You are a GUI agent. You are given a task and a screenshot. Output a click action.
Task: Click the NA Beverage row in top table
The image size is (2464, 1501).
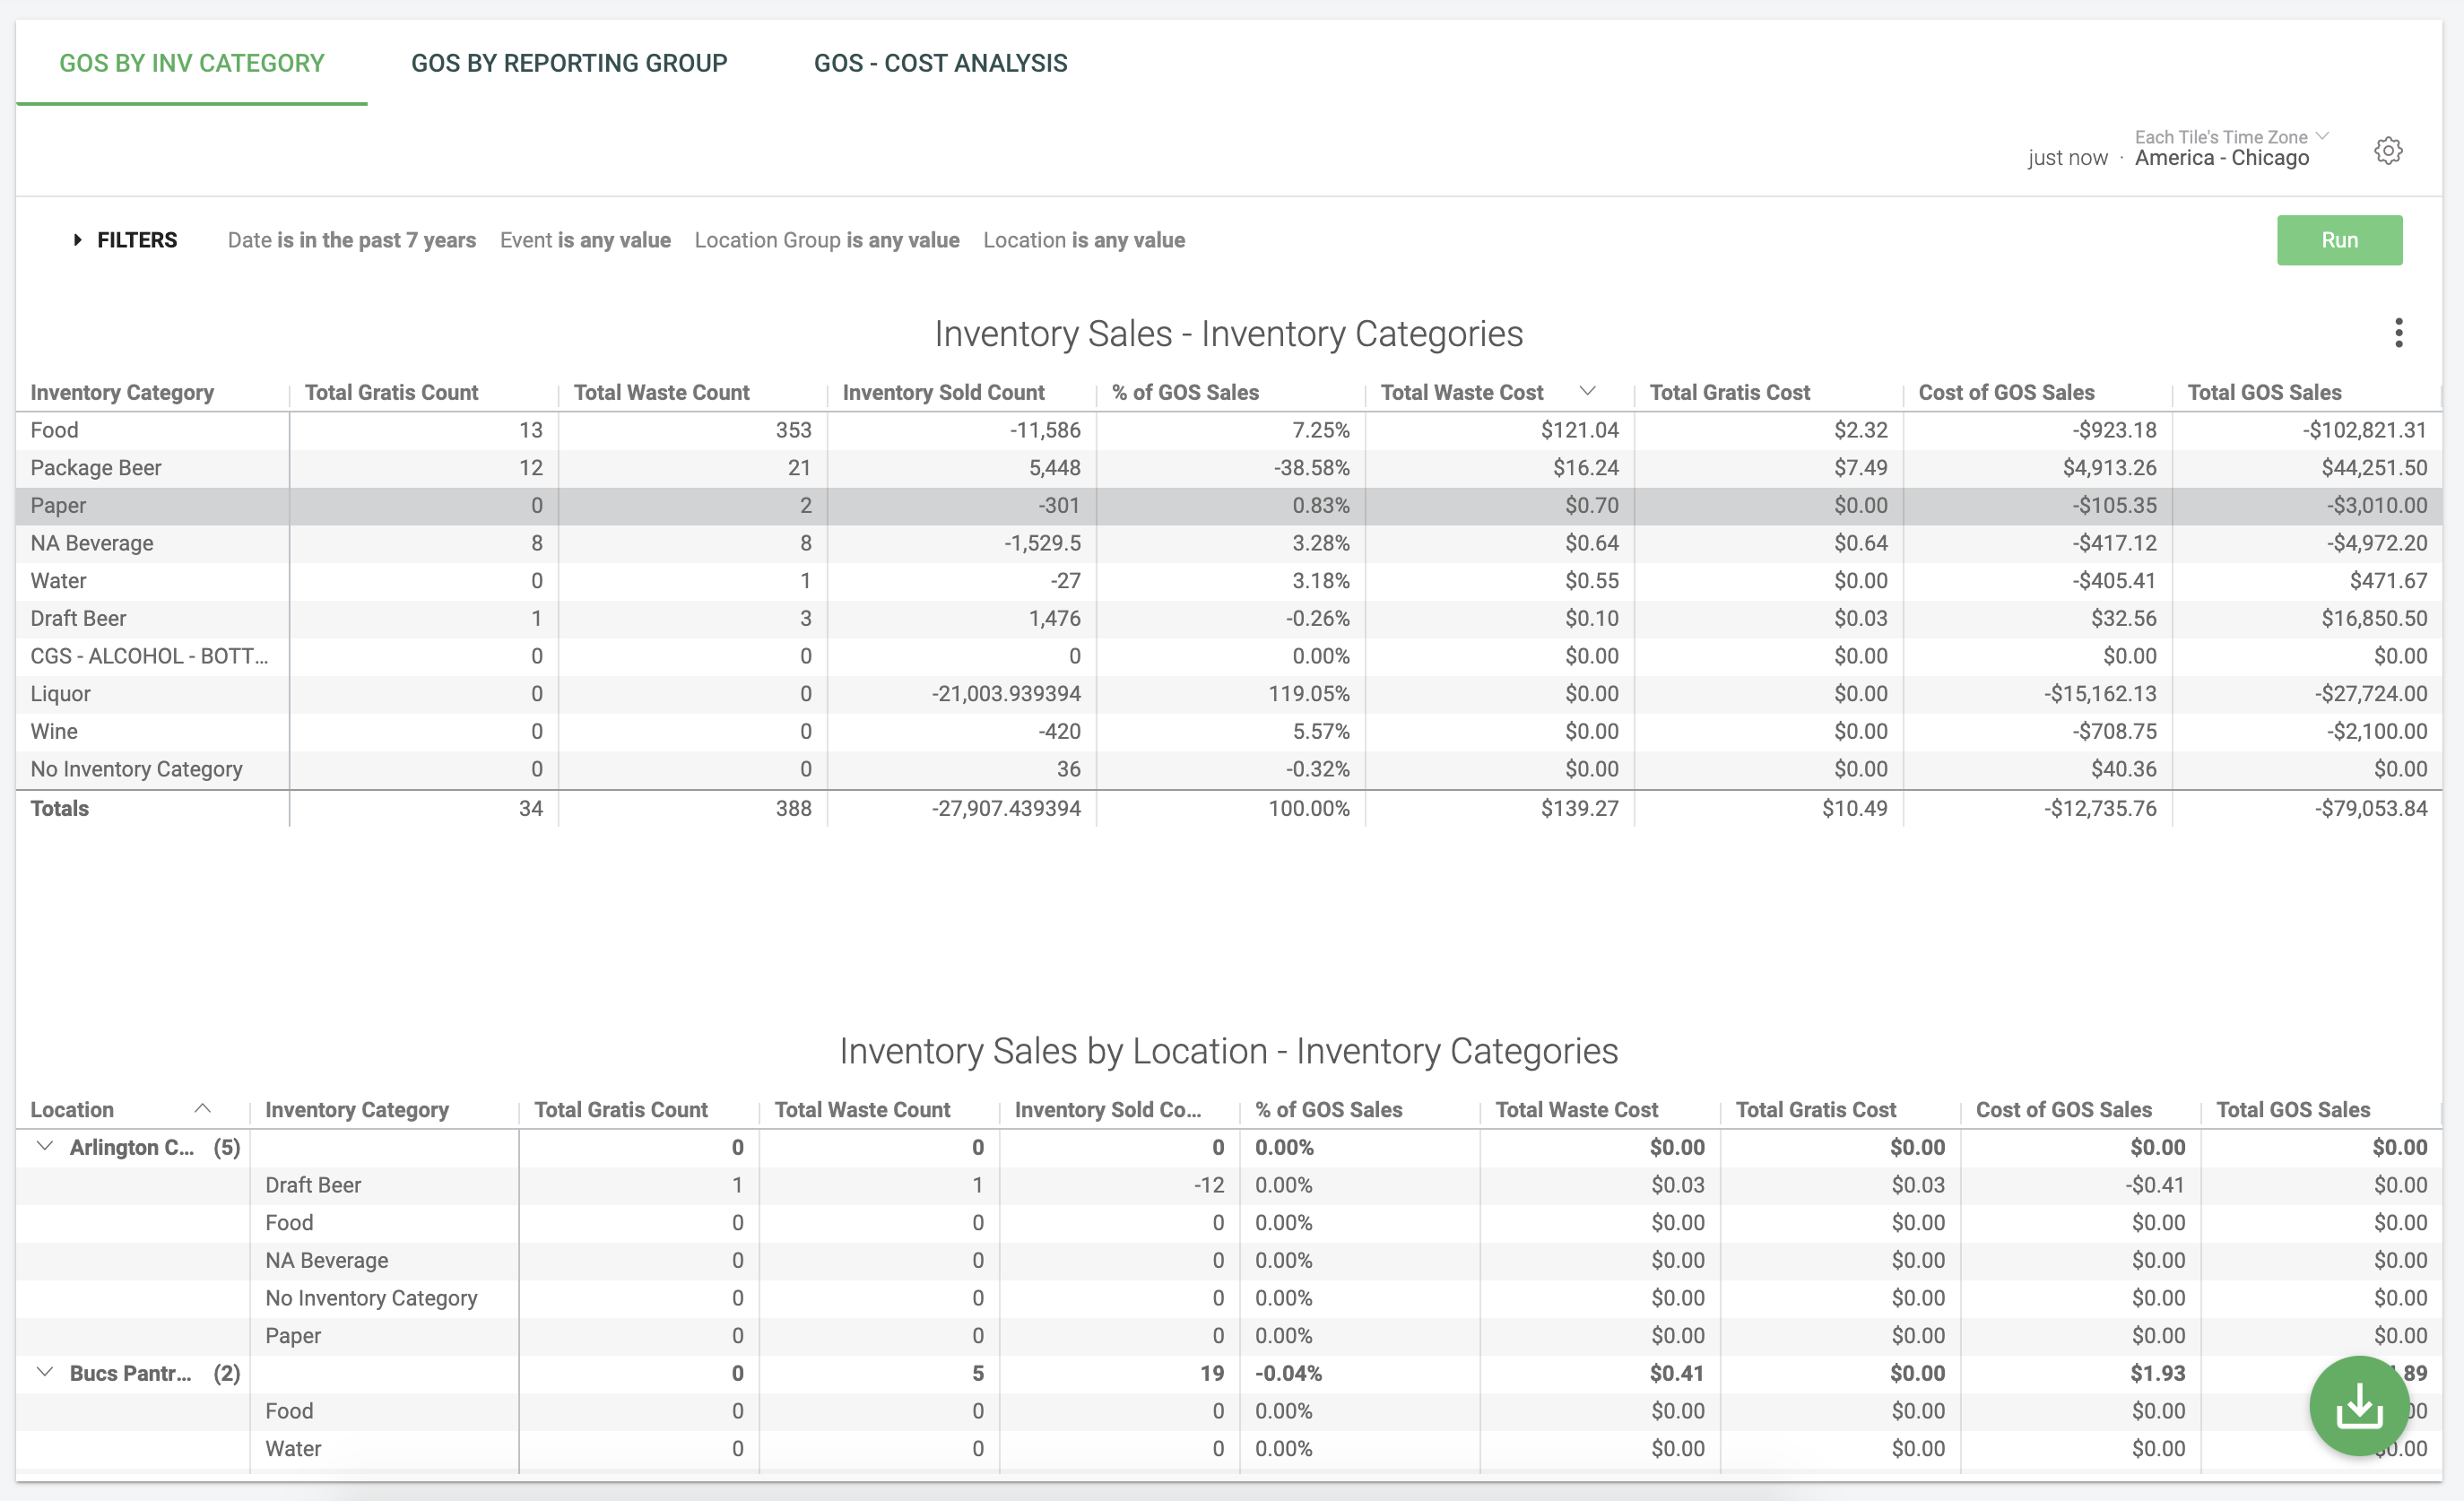coord(1229,543)
